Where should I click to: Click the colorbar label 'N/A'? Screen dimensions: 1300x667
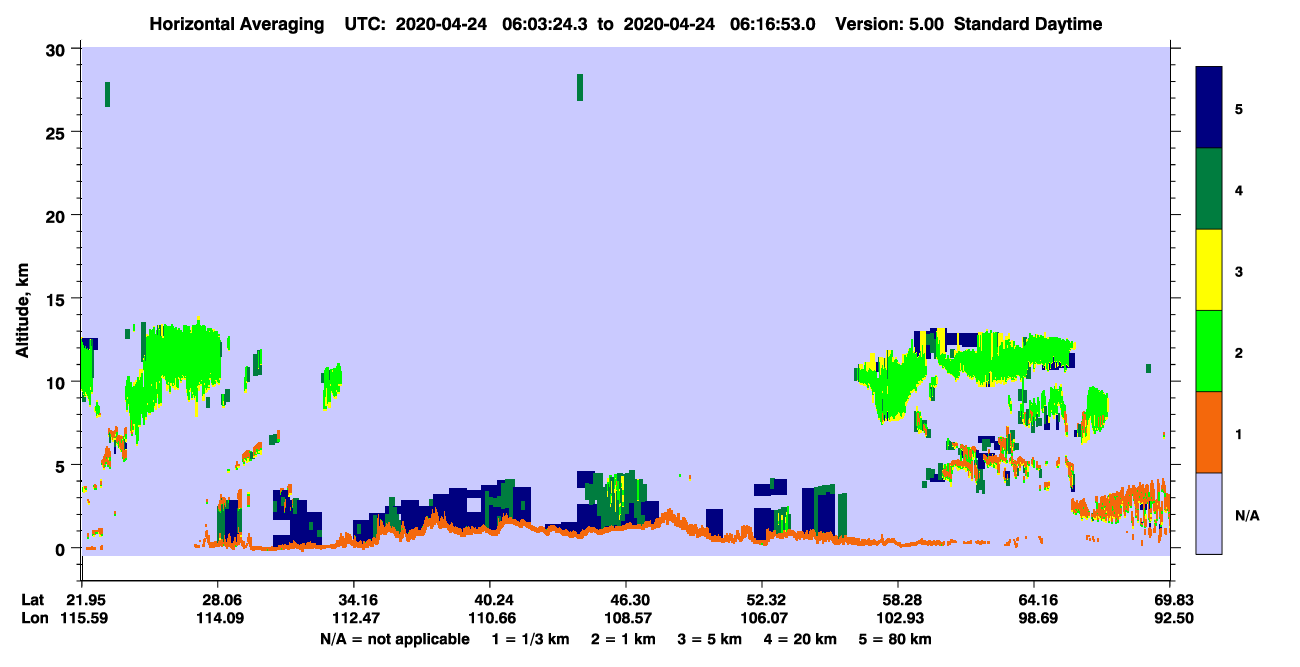point(1247,515)
